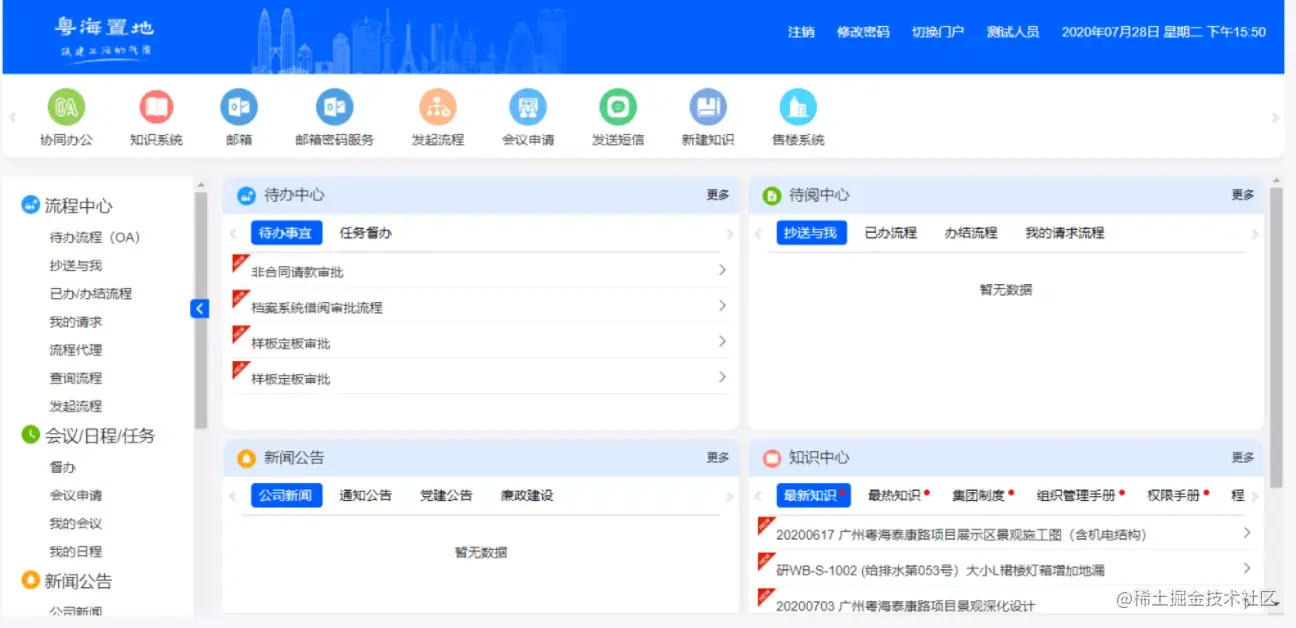Screen dimensions: 1296x628
Task: Click 更多 in the 待阅中心 panel
Action: 1243,195
